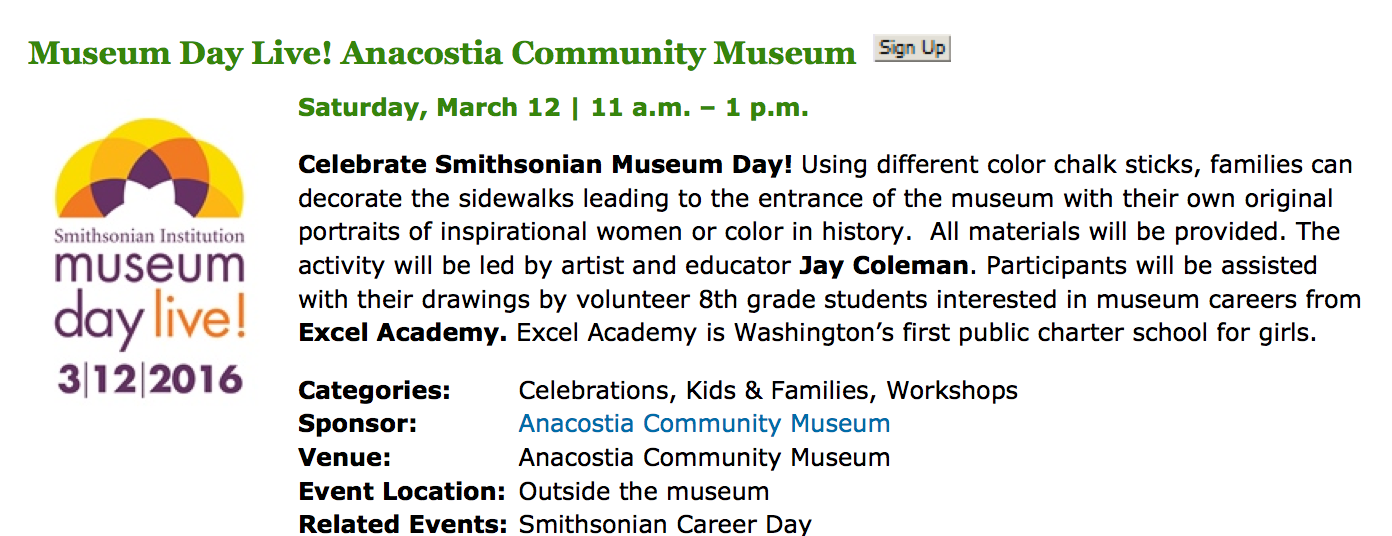Click the Venue value Anacostia Community Museum

coord(704,458)
